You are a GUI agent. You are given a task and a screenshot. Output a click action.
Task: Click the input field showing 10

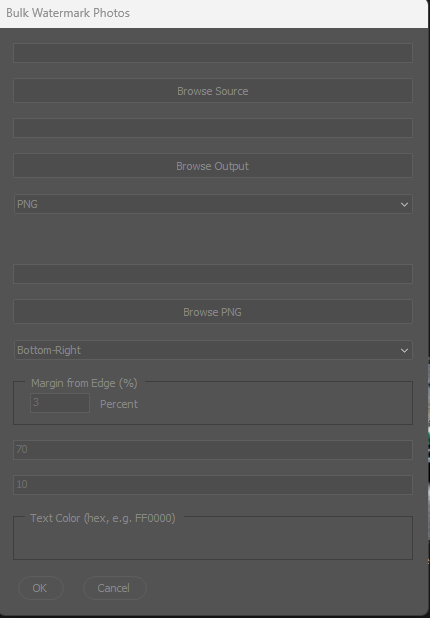pos(213,485)
